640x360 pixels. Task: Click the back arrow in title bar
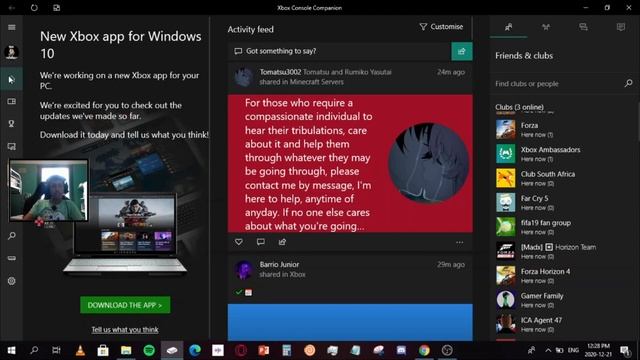point(12,8)
